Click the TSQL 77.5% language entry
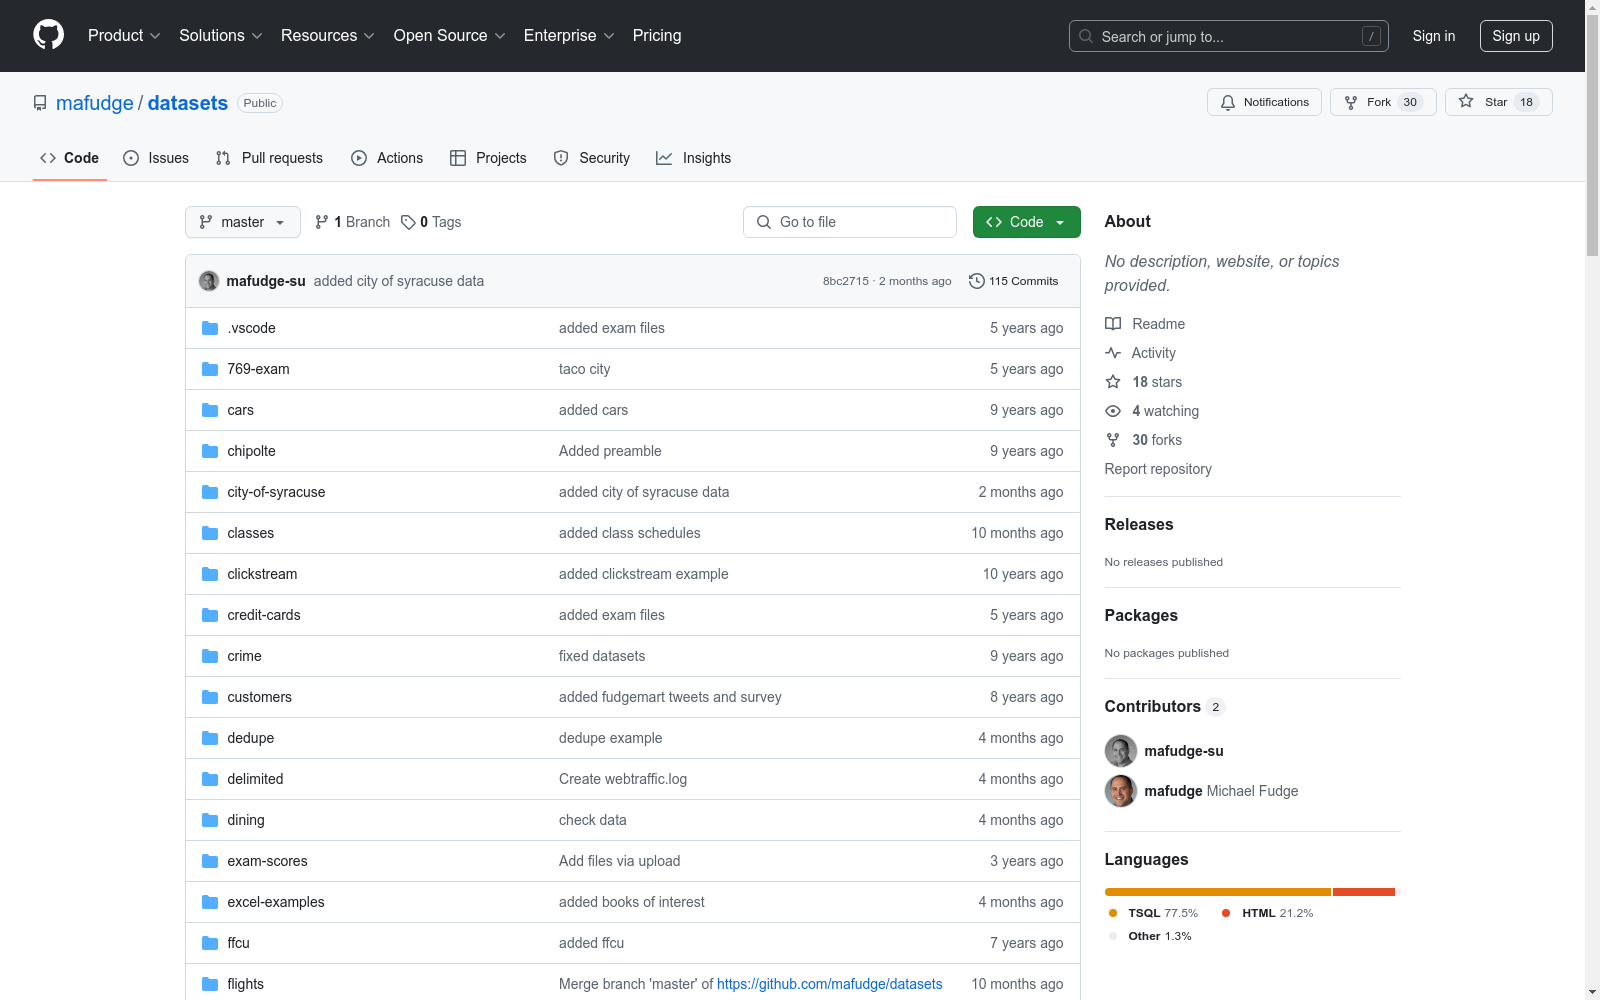 pos(1153,913)
